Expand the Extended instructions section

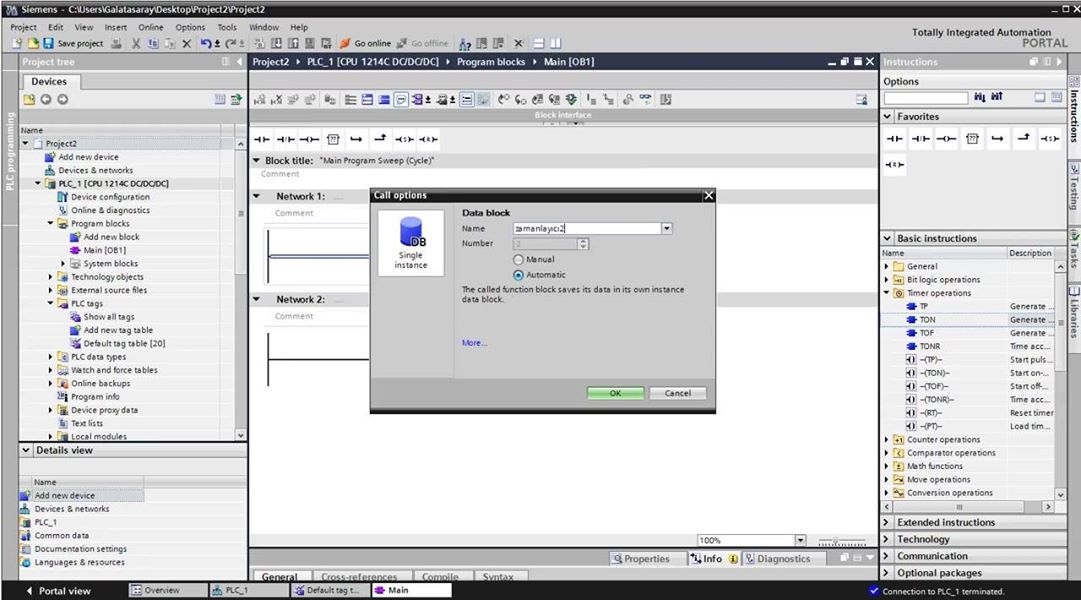(x=888, y=523)
